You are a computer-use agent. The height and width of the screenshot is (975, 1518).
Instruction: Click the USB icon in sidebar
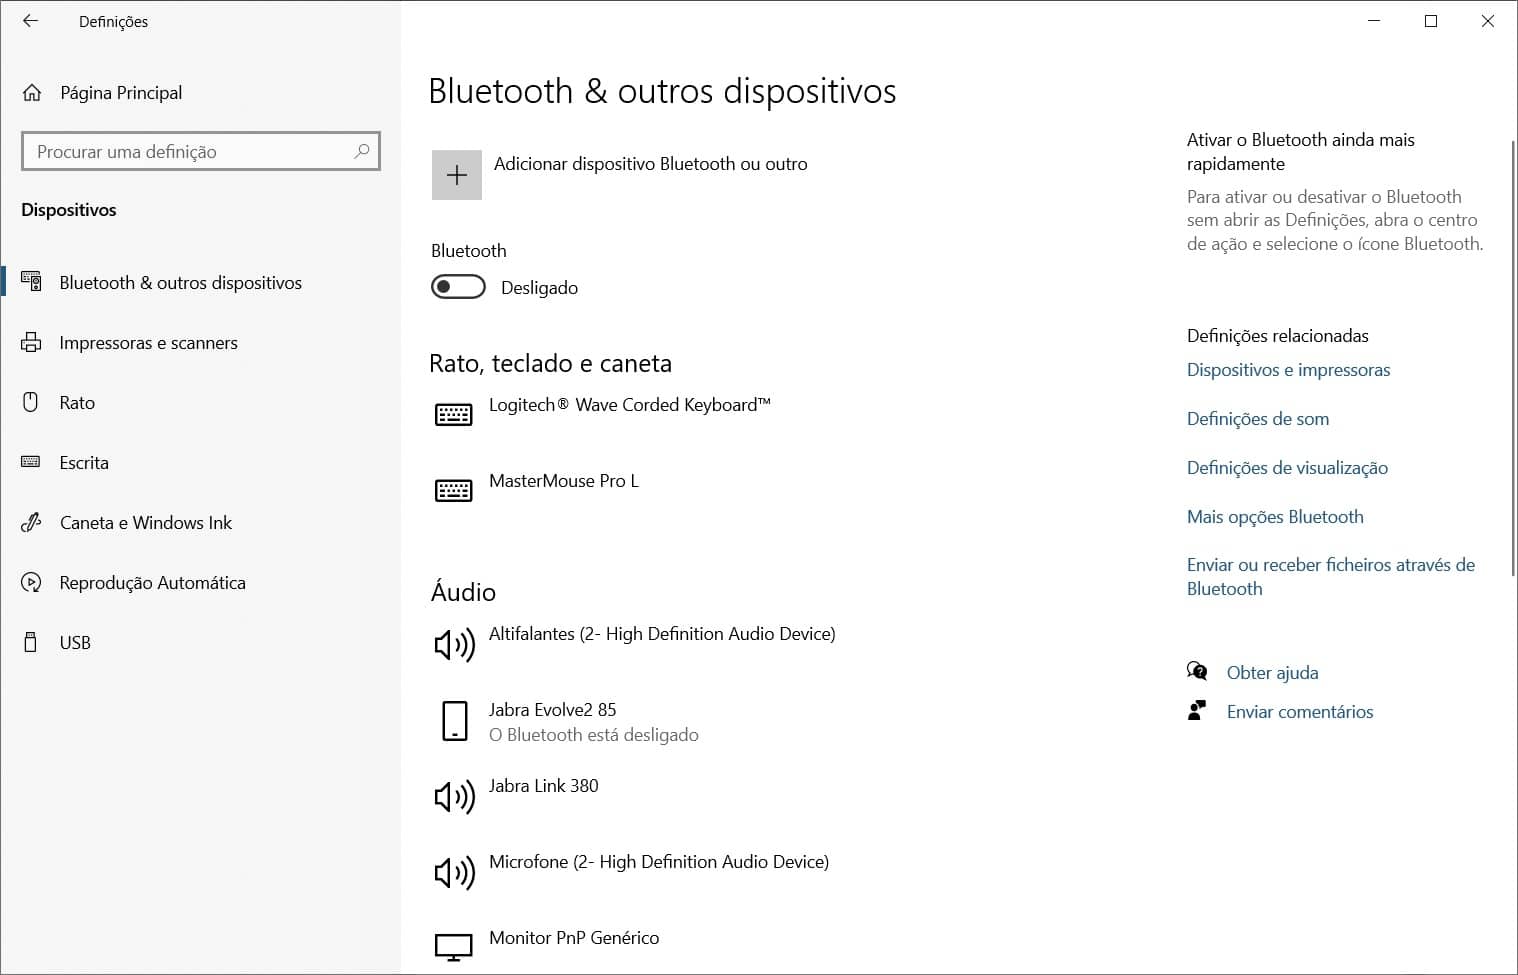click(31, 642)
